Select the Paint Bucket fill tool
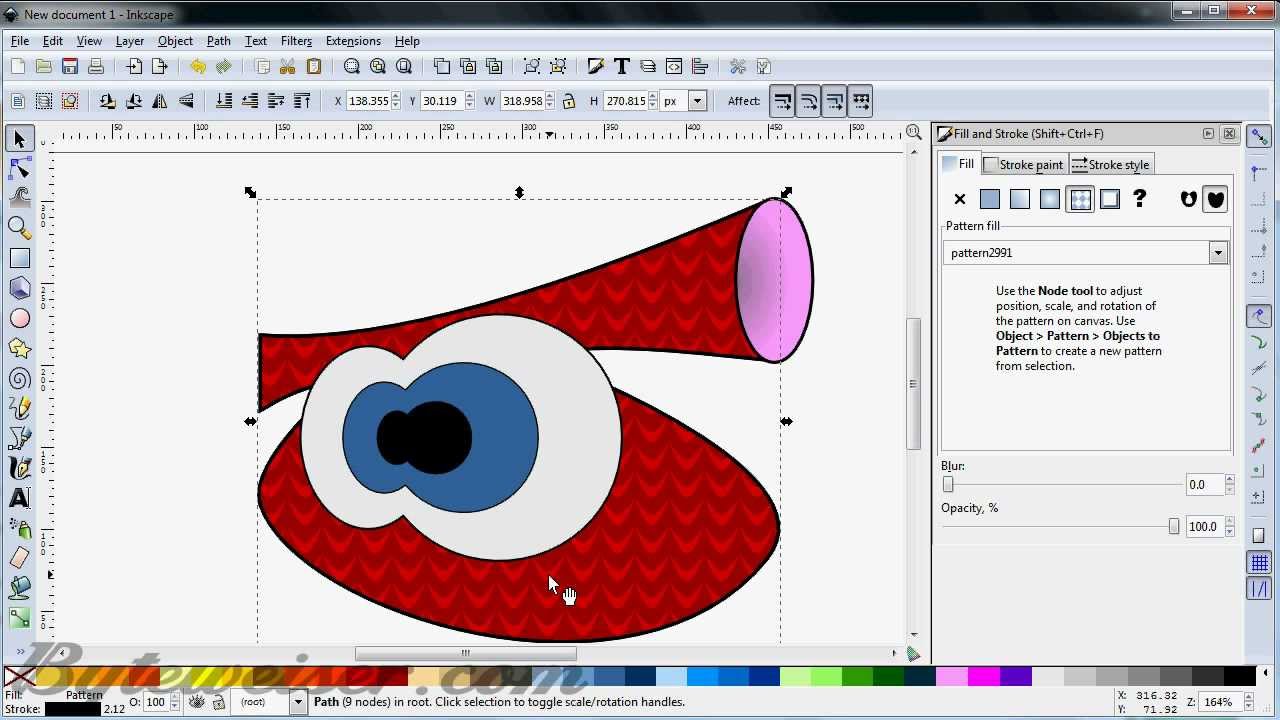This screenshot has height=720, width=1280. 19,588
